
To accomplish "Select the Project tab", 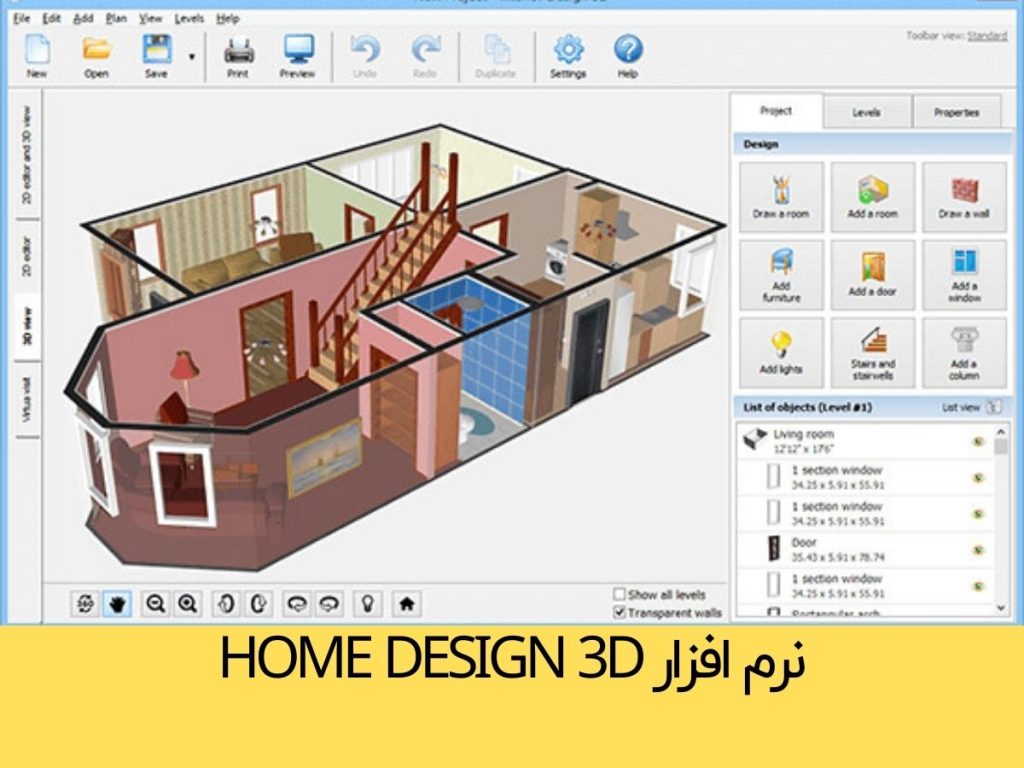I will [776, 111].
